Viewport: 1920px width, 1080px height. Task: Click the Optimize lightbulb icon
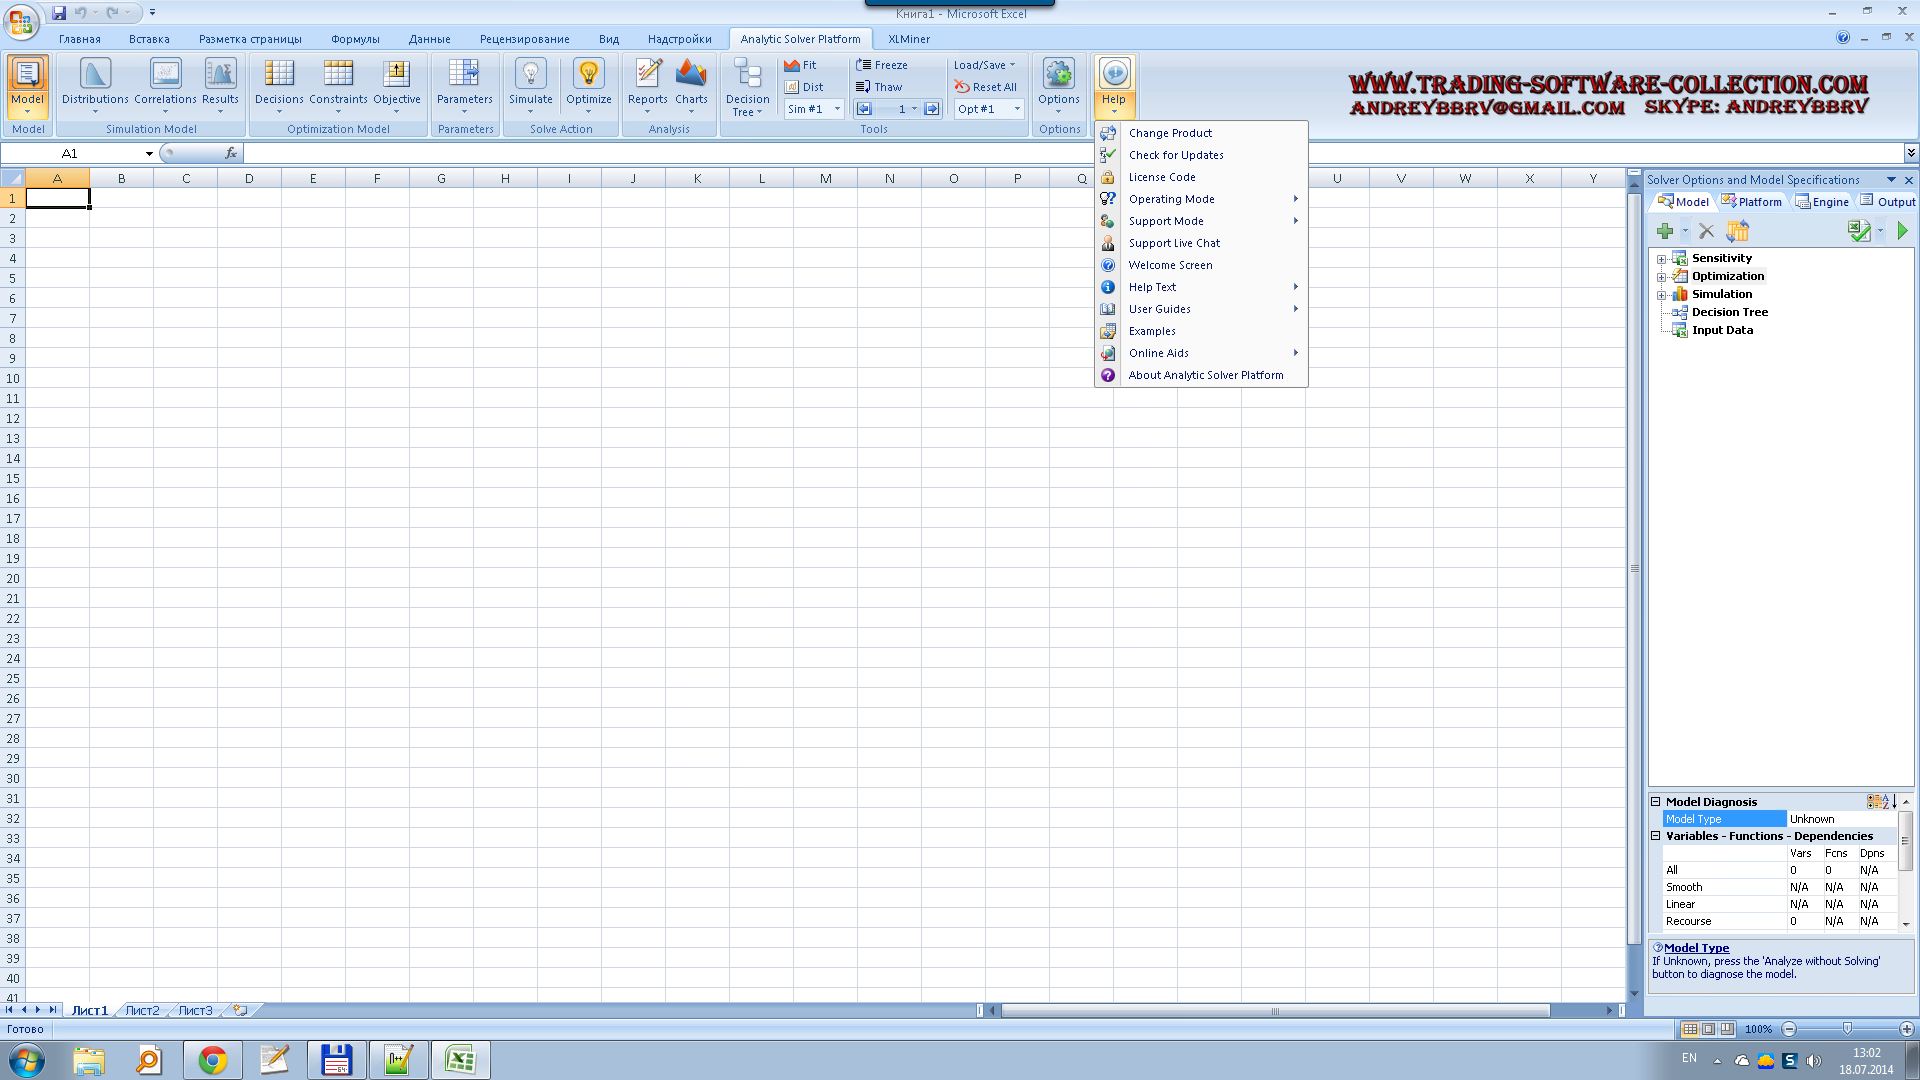click(x=588, y=74)
